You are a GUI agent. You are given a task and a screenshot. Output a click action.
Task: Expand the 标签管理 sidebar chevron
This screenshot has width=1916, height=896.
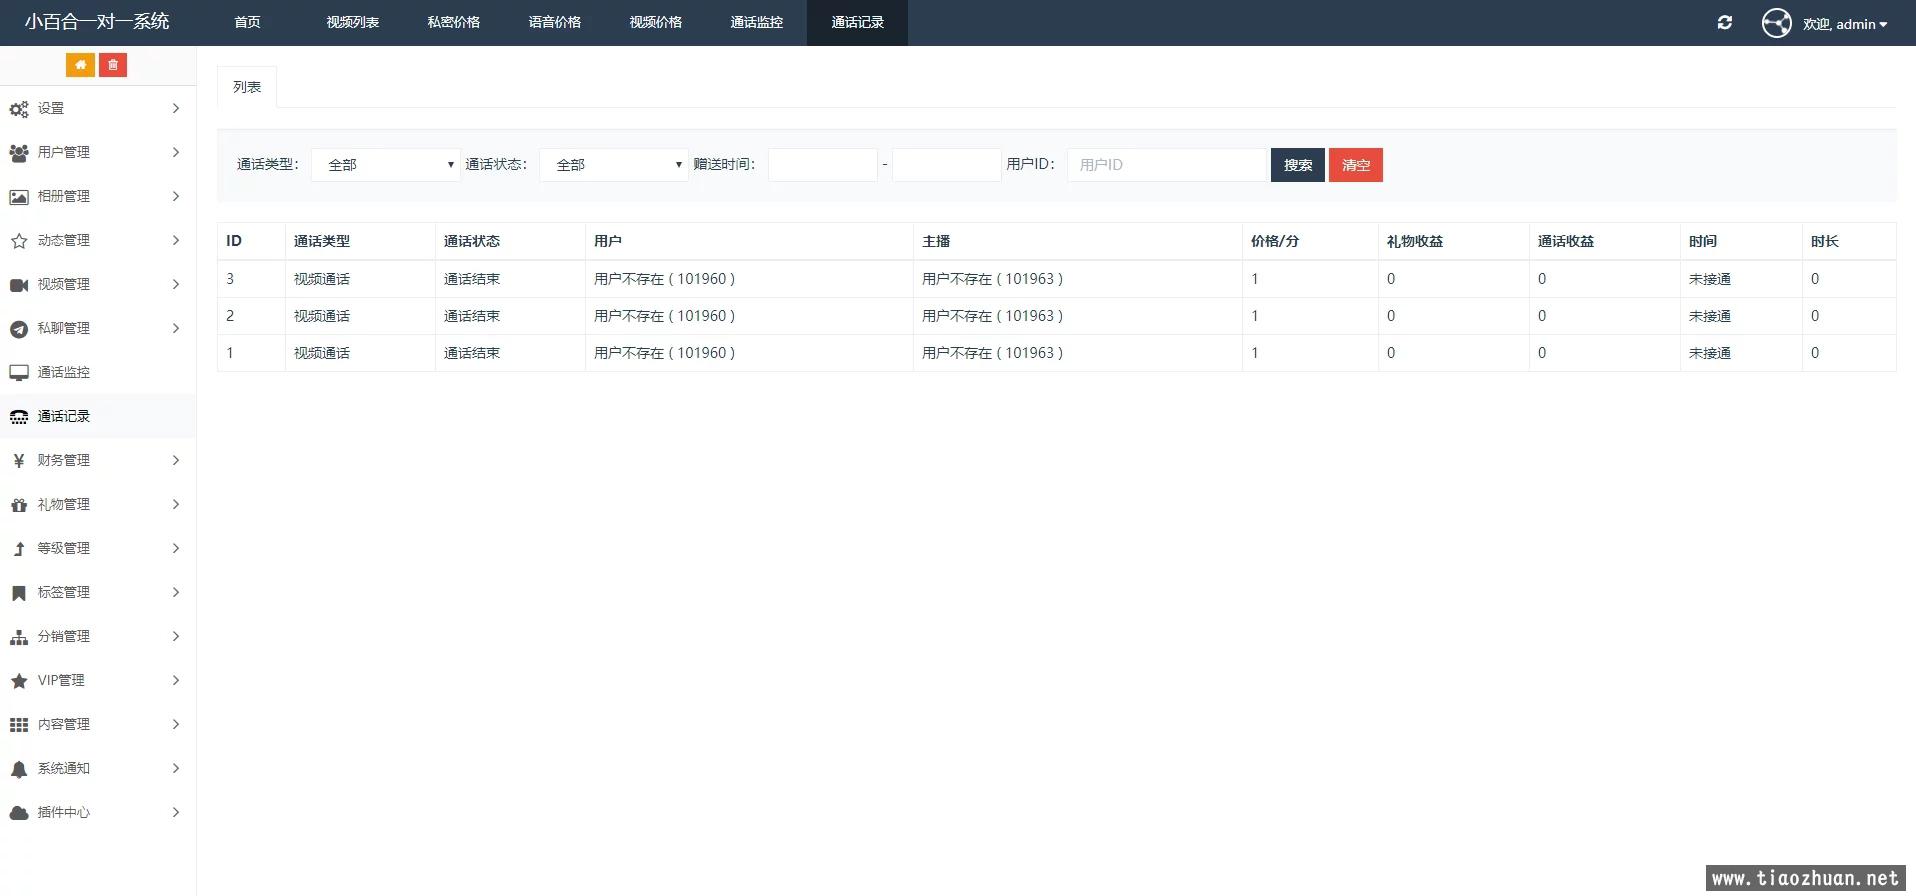coord(176,592)
